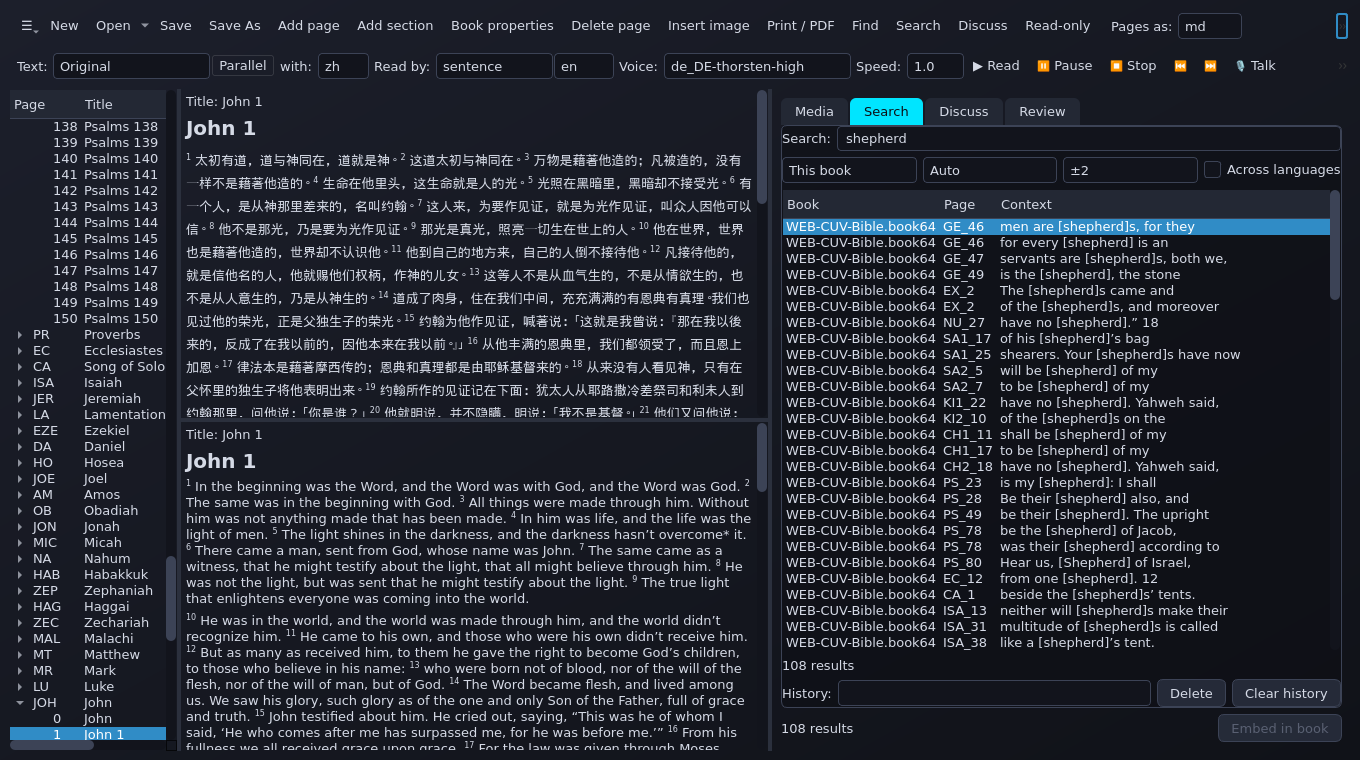The height and width of the screenshot is (760, 1360).
Task: Click the Speed value field
Action: point(935,66)
